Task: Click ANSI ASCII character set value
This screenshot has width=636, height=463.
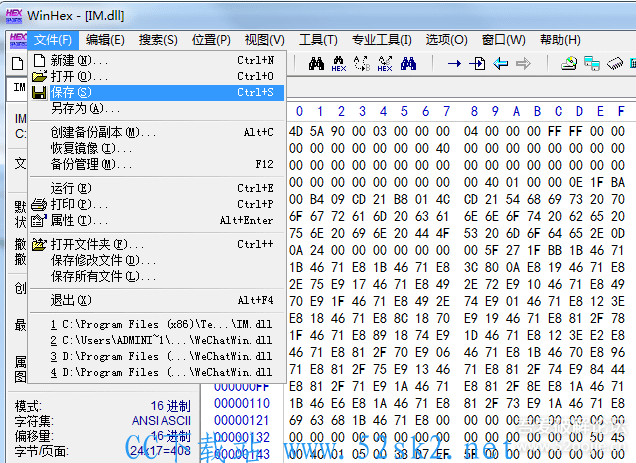Action: coord(161,421)
